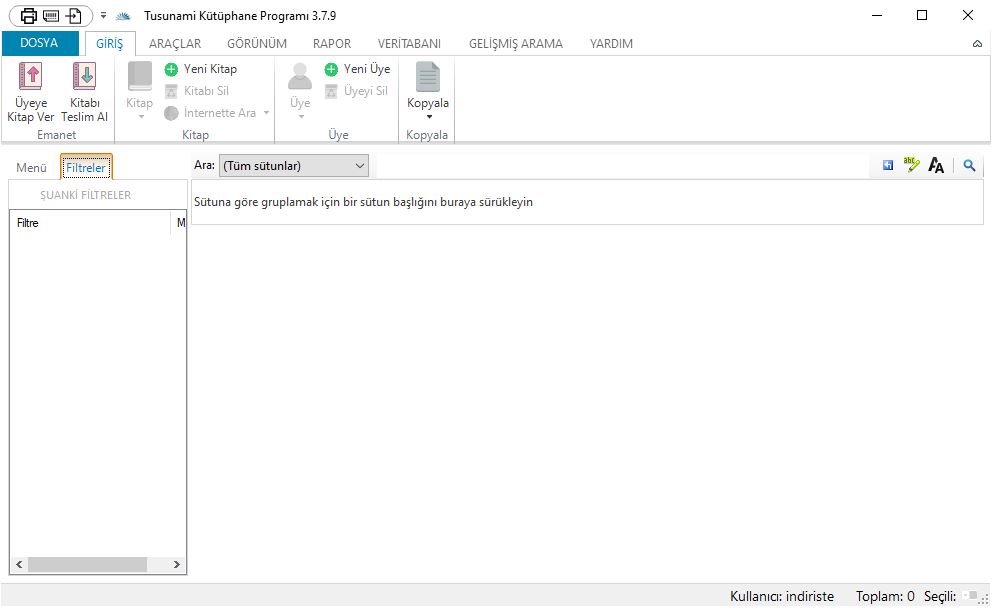Open the Ara column combo box
This screenshot has width=992, height=608.
click(x=294, y=166)
